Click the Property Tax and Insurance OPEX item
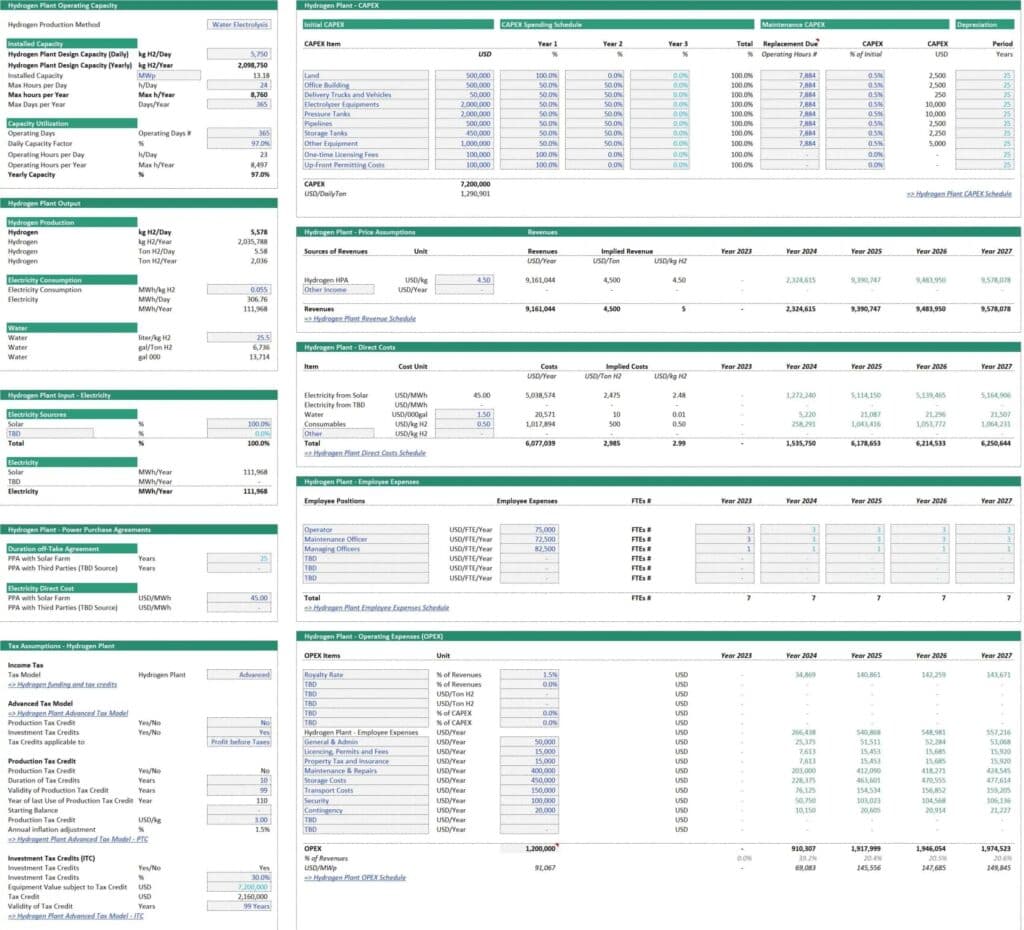The width and height of the screenshot is (1024, 930). click(x=366, y=762)
